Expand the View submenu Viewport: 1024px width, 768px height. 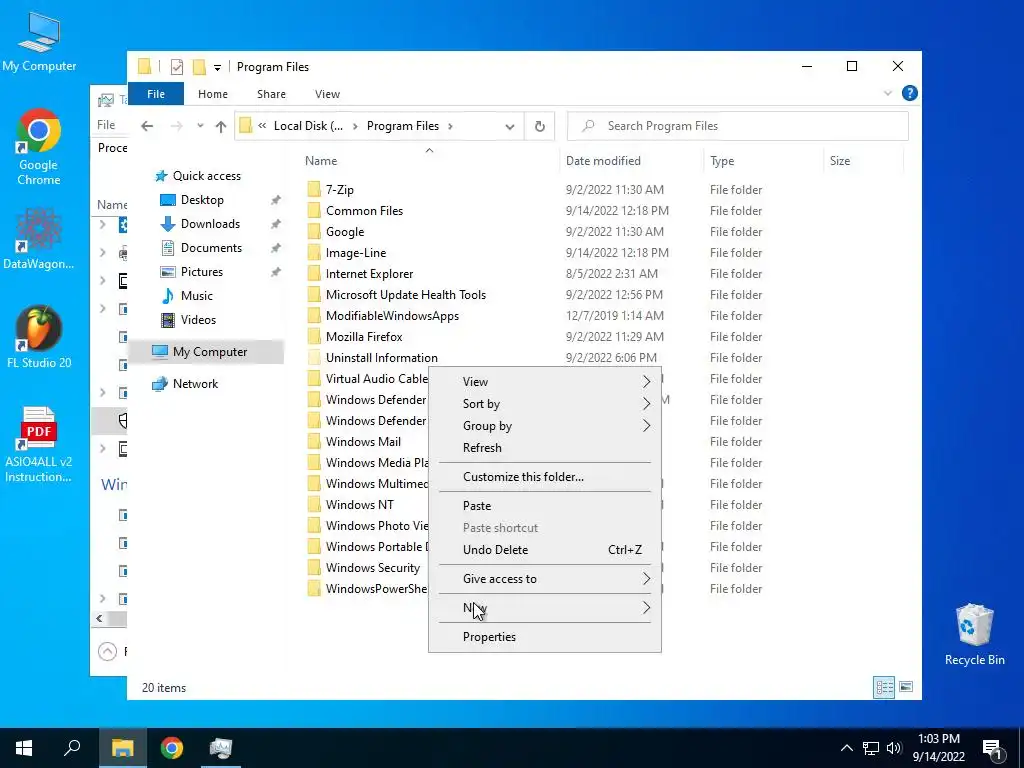tap(545, 381)
